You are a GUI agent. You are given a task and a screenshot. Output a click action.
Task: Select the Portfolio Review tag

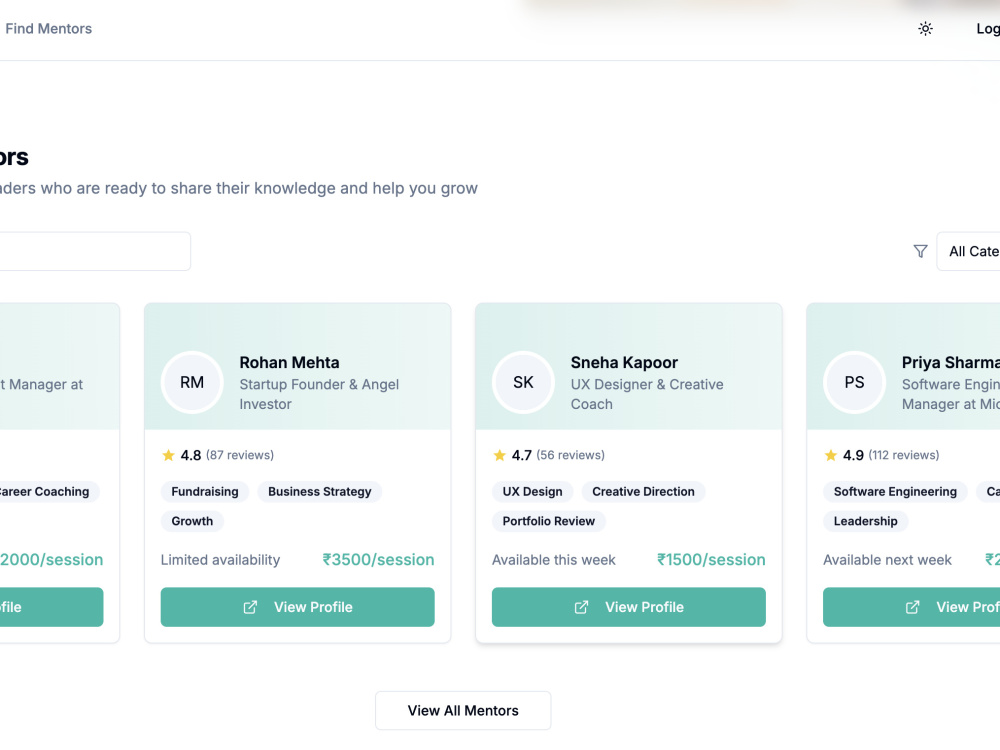click(548, 521)
